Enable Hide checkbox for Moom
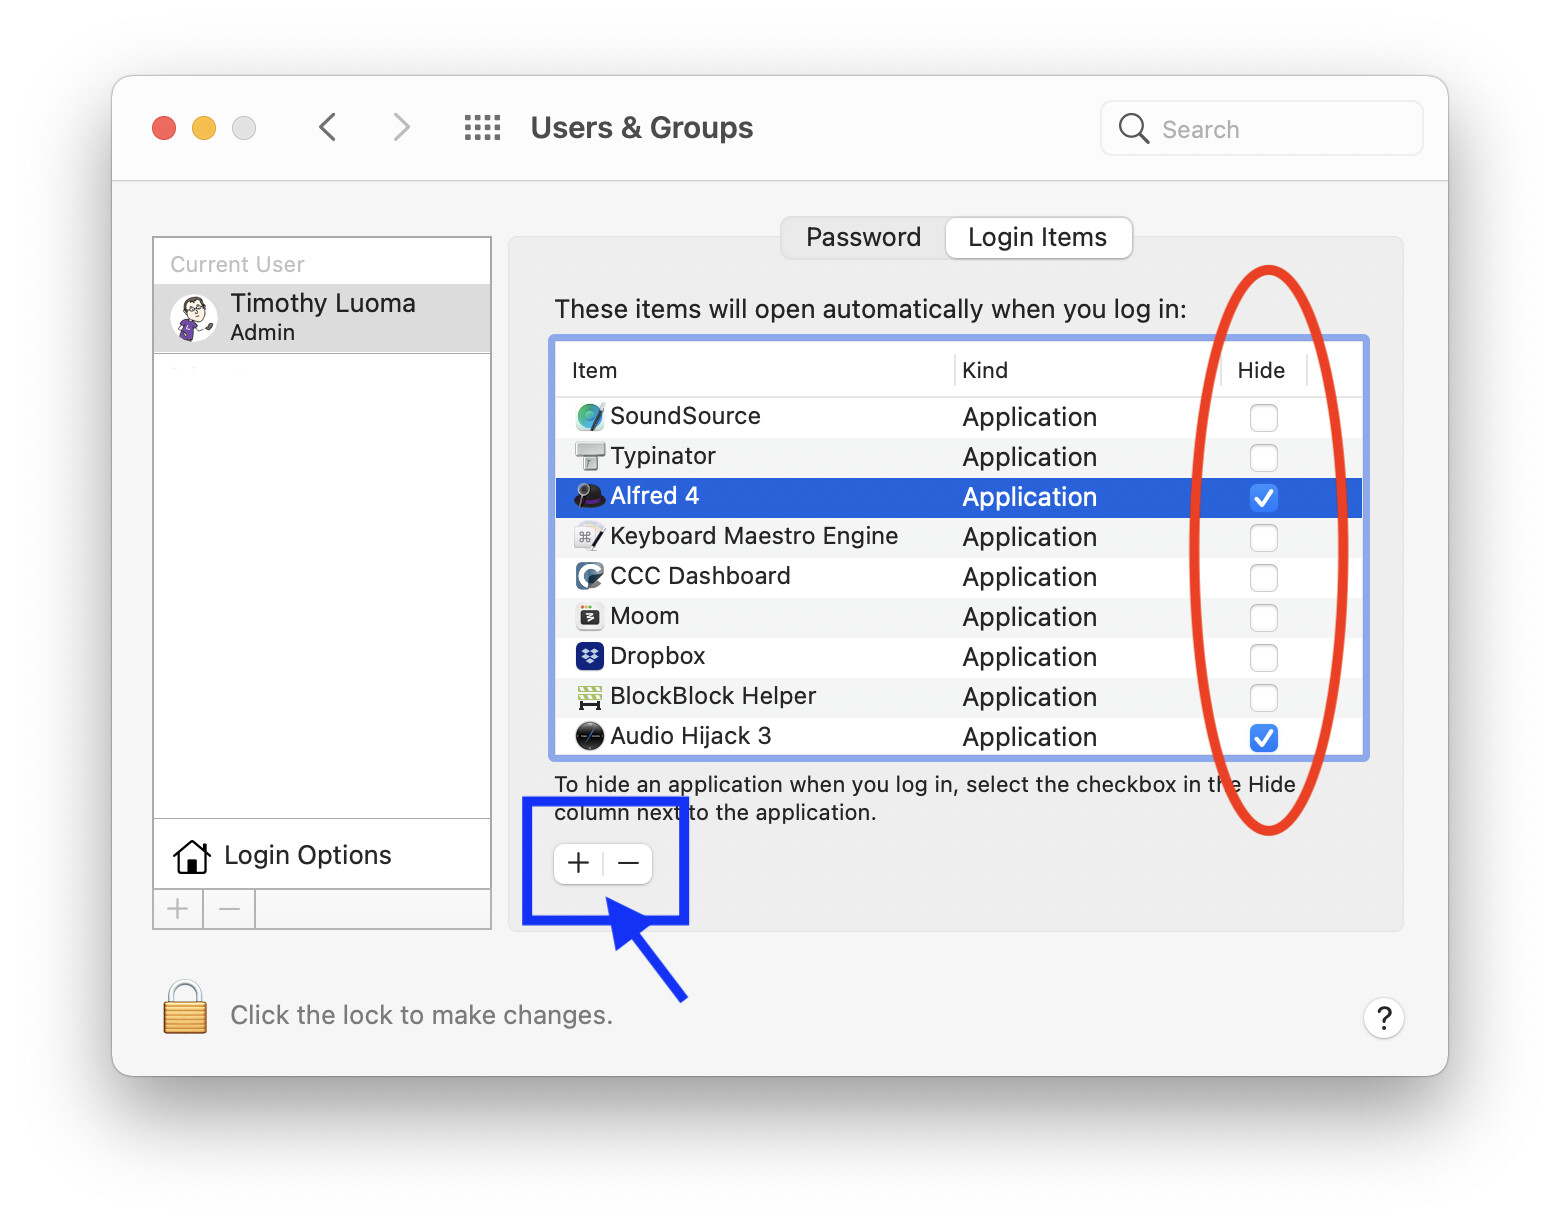The image size is (1560, 1224). pyautogui.click(x=1263, y=618)
